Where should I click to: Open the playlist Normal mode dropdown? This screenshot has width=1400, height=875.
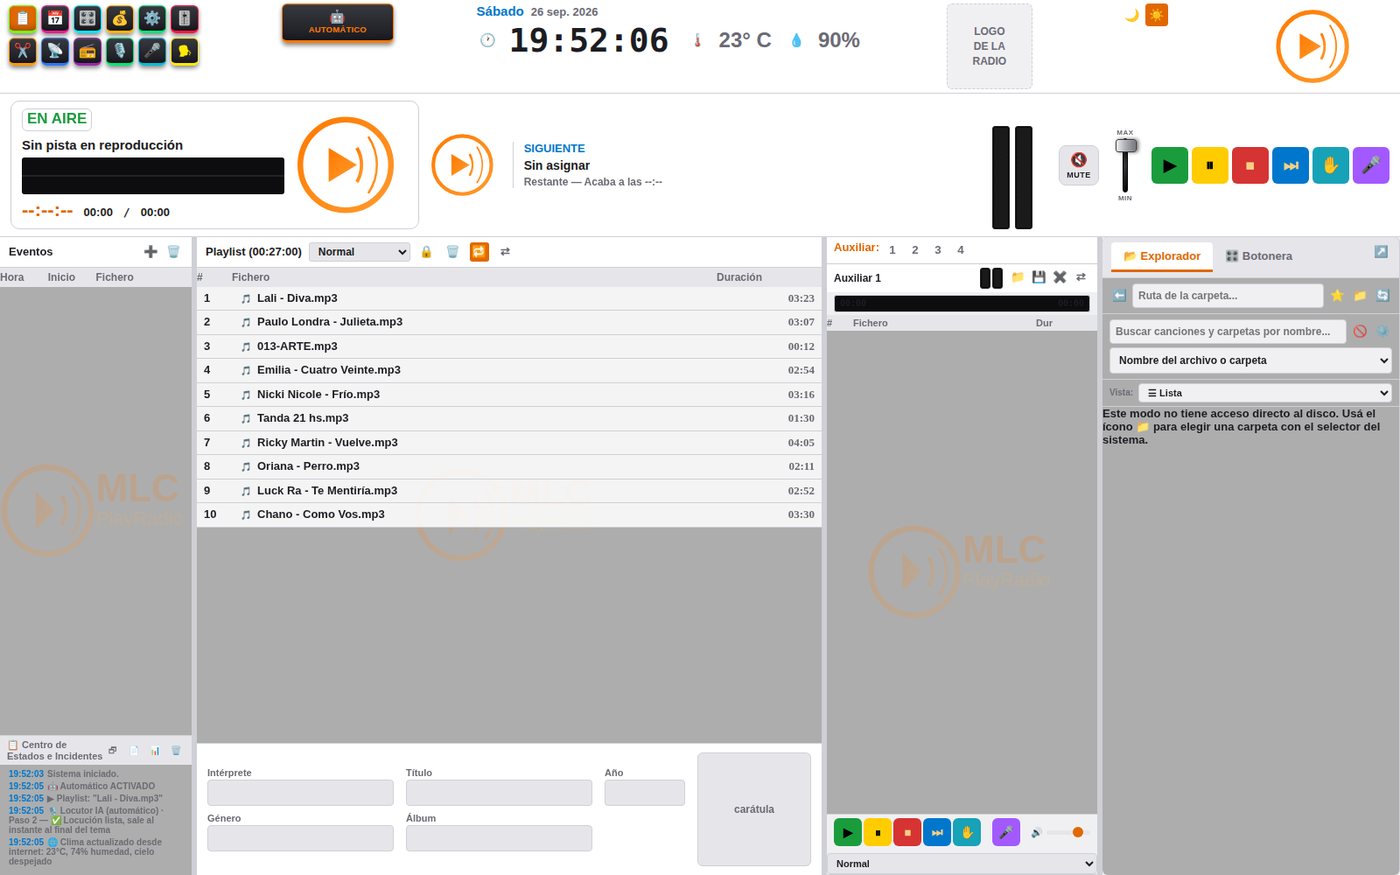click(x=360, y=252)
